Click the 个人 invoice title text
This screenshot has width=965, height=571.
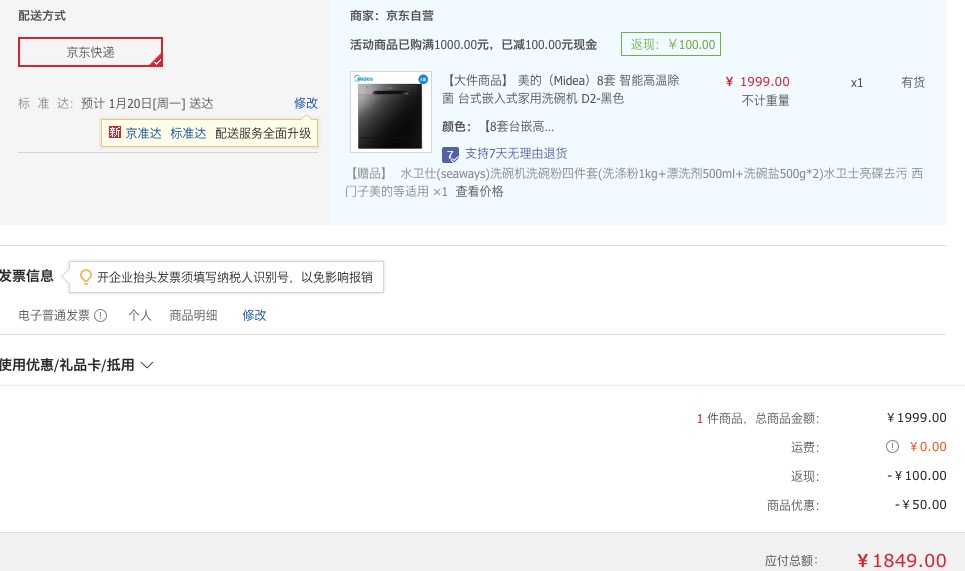tap(140, 316)
